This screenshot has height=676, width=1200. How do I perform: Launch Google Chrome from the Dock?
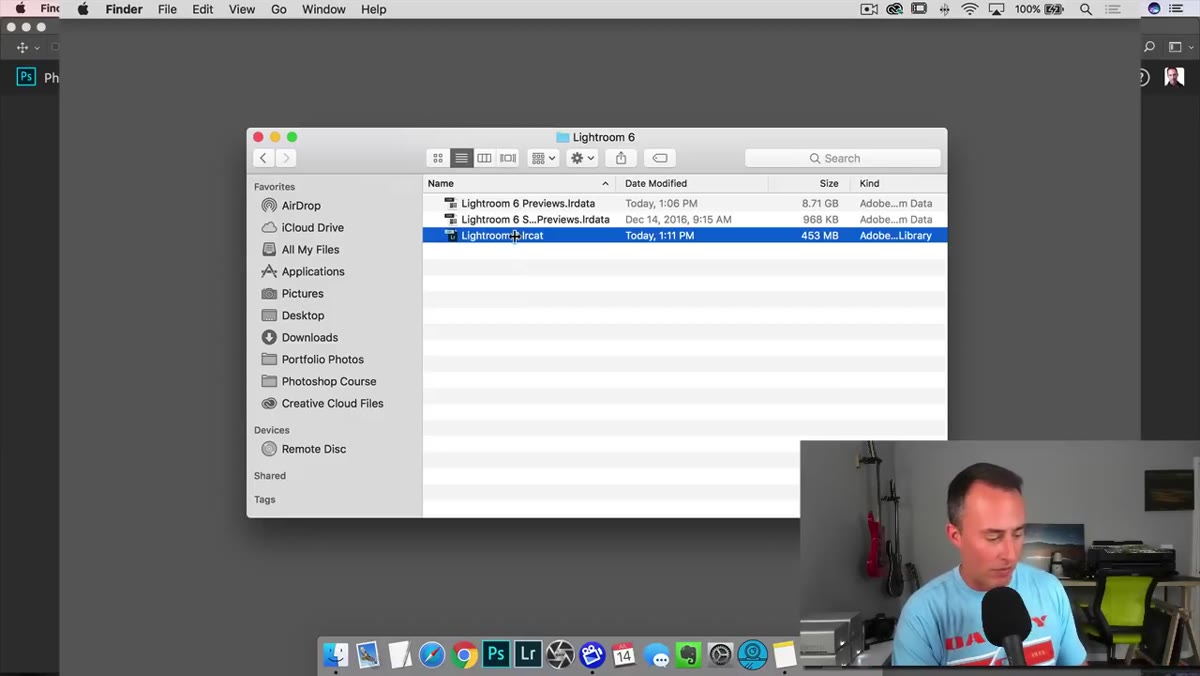pos(464,655)
